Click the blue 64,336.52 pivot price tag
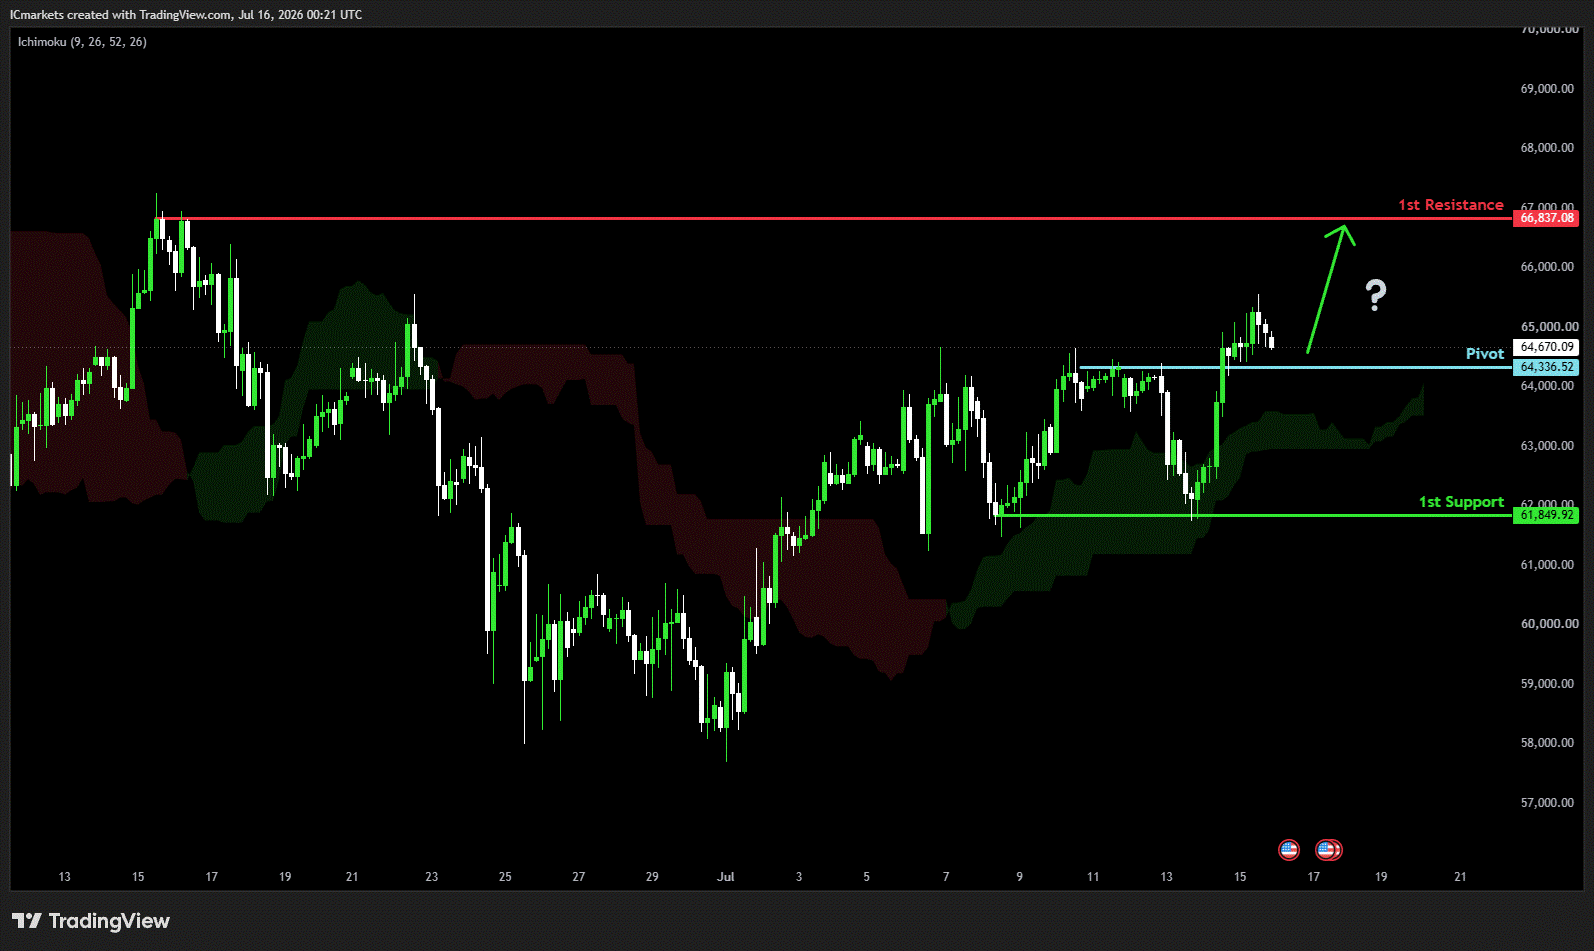This screenshot has width=1594, height=951. click(x=1546, y=367)
